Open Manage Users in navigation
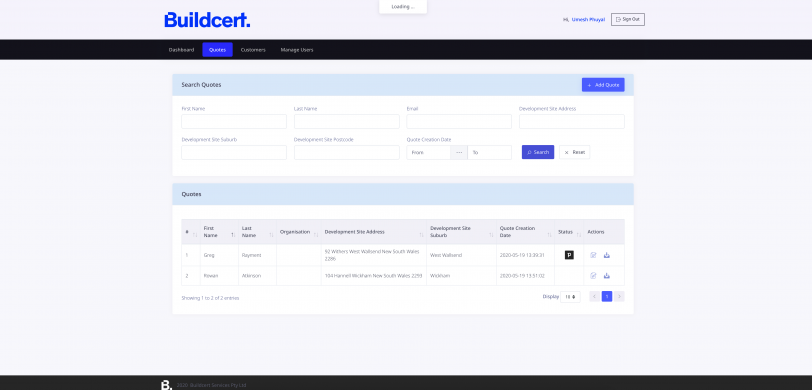 (x=297, y=50)
